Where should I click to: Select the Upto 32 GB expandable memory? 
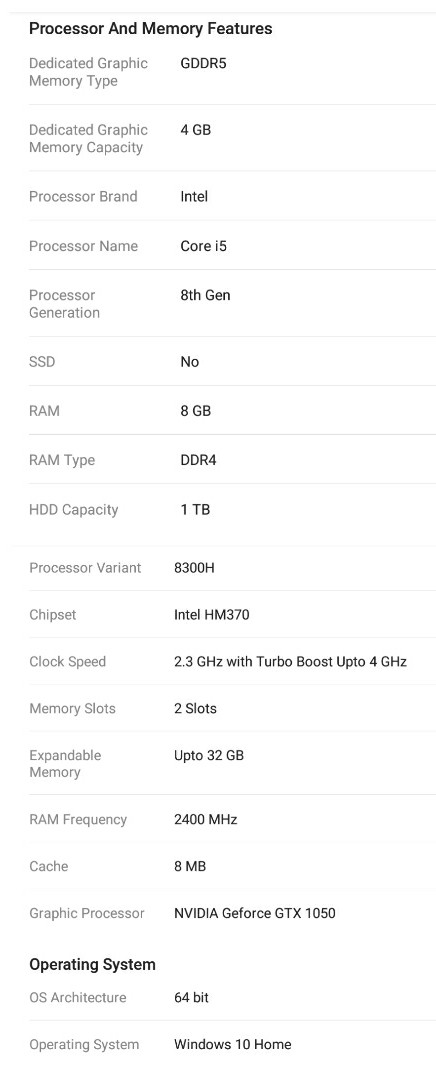pyautogui.click(x=209, y=755)
